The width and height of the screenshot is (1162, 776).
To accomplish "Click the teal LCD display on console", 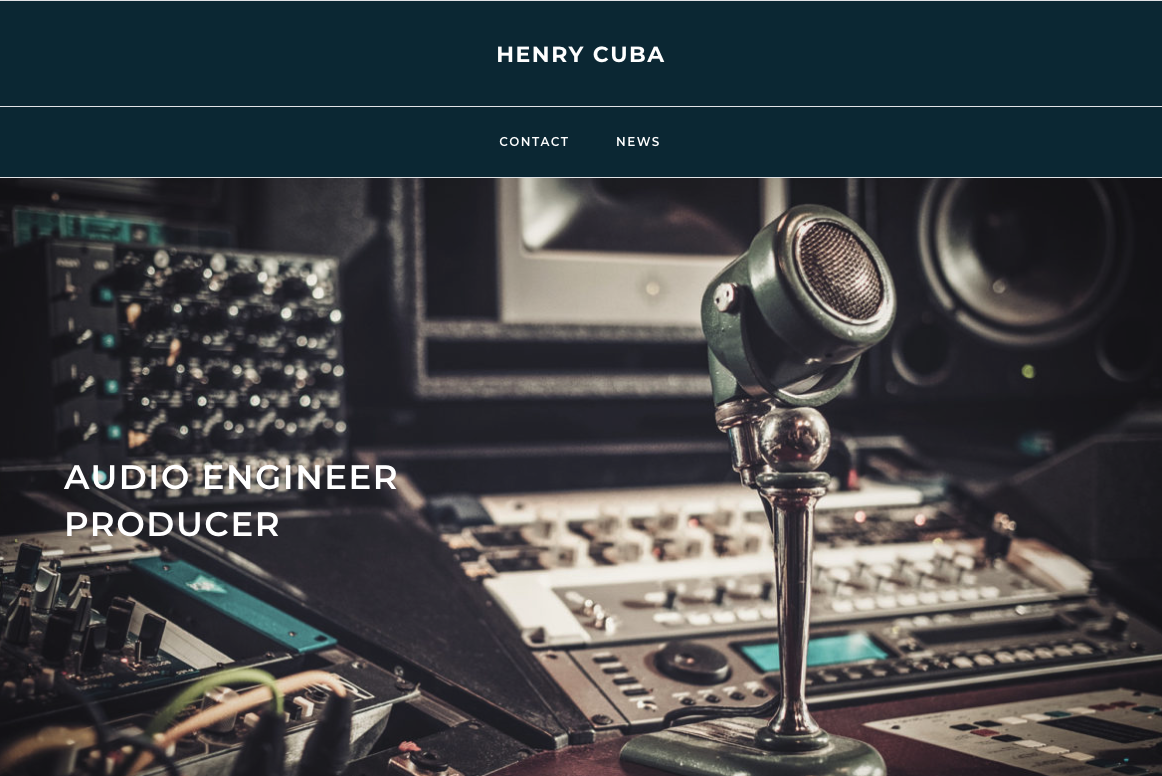I will click(815, 651).
